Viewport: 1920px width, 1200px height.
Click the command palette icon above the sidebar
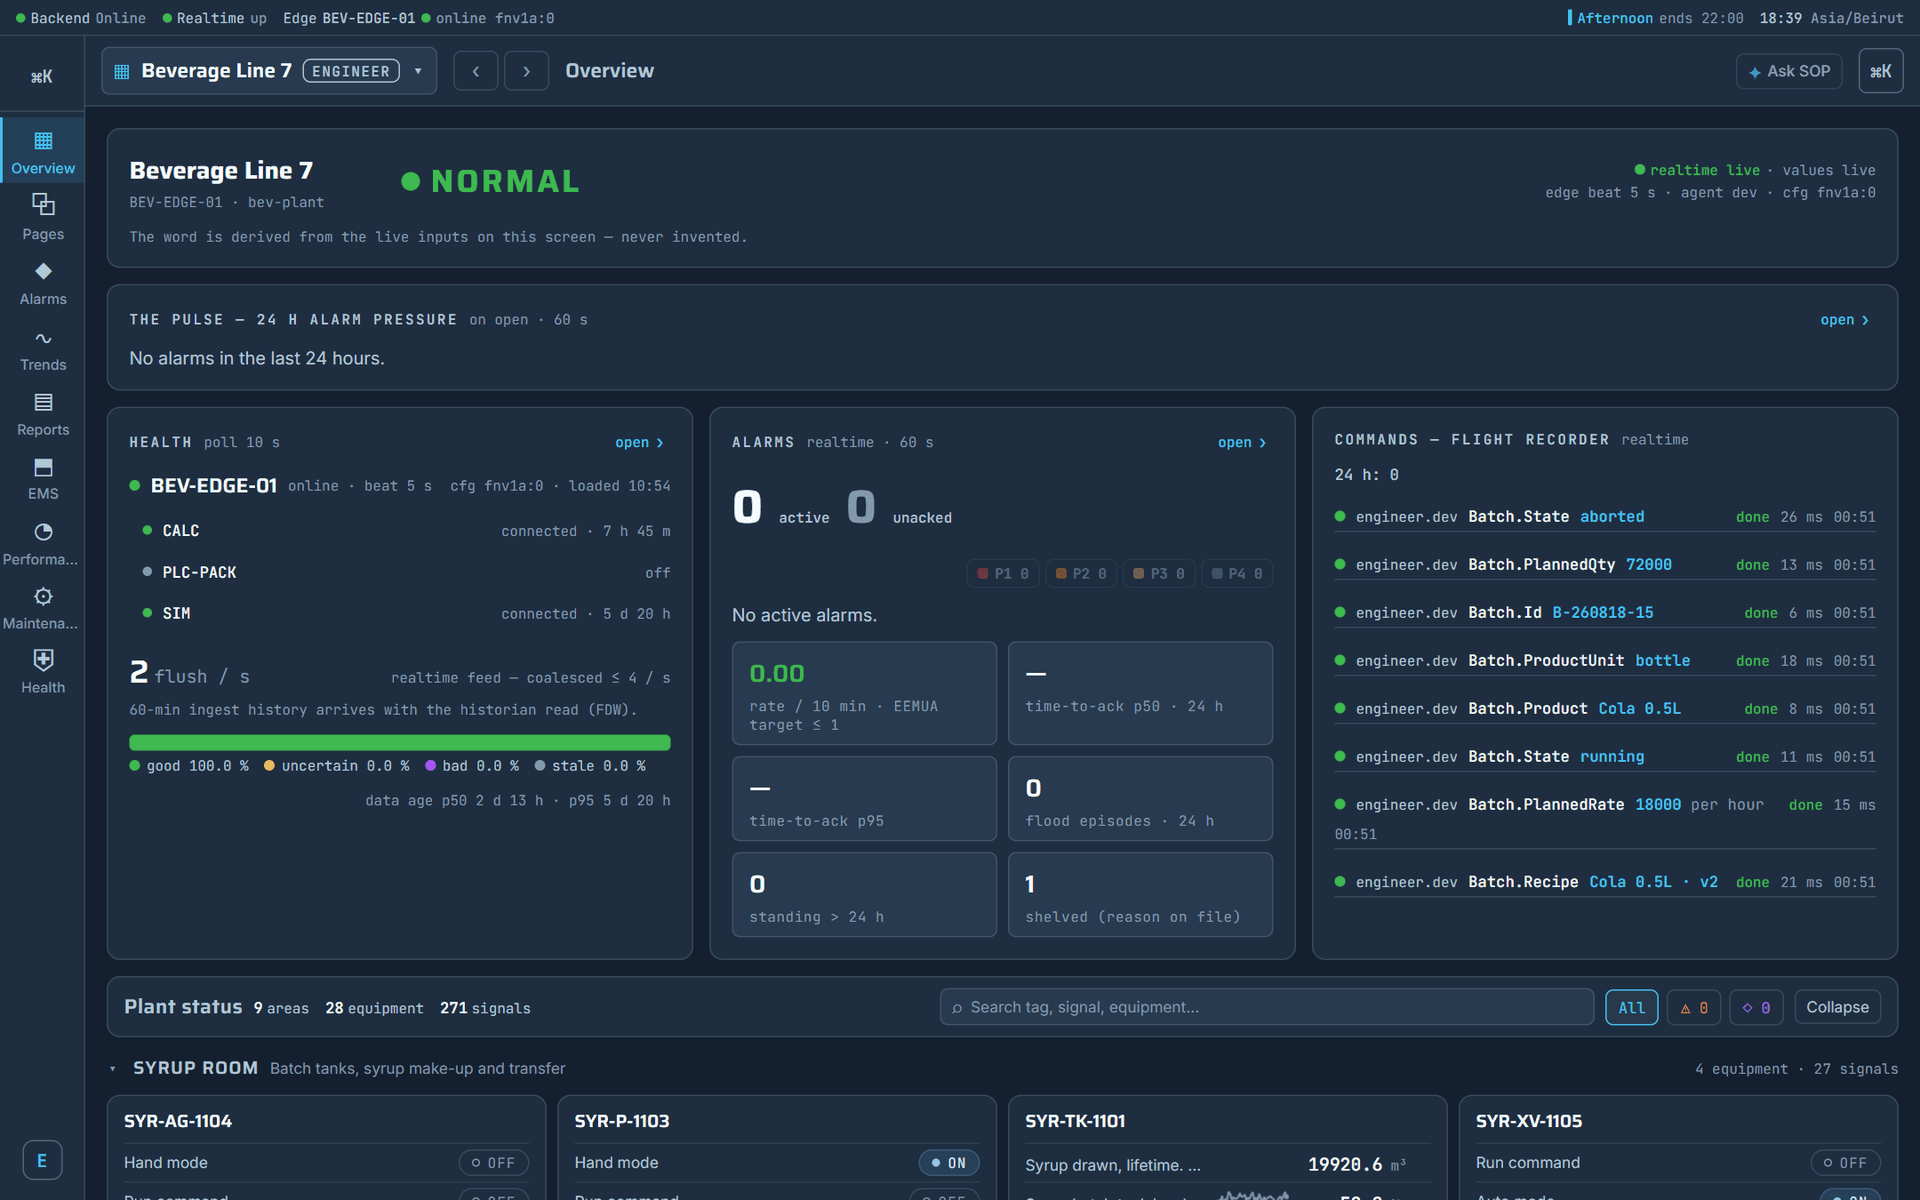coord(42,77)
